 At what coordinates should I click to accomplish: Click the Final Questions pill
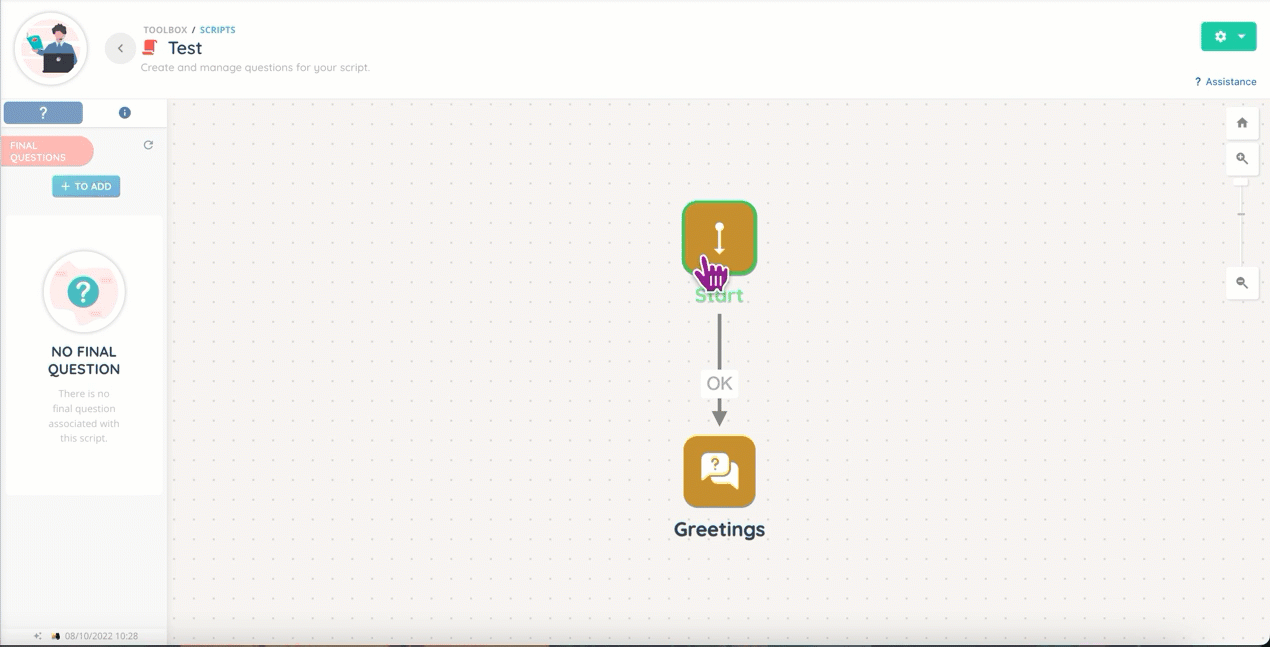pos(47,151)
